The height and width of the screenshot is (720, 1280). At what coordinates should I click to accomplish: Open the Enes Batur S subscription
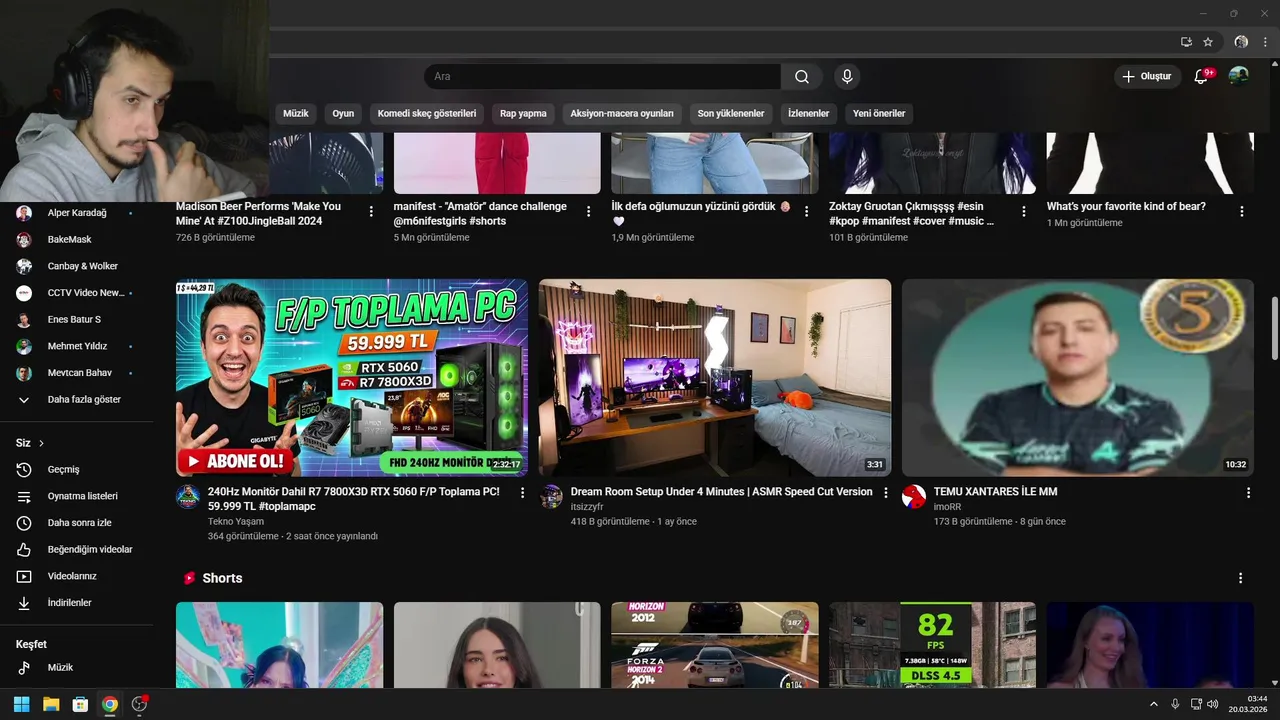(x=76, y=320)
